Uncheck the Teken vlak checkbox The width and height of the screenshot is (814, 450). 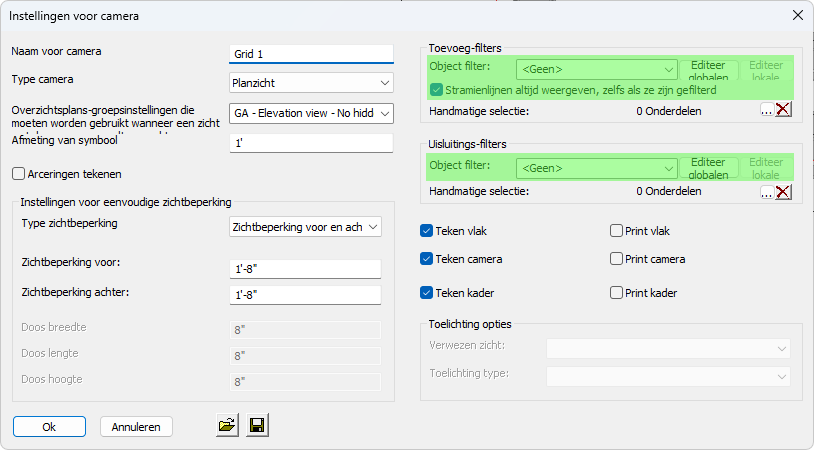[x=427, y=231]
